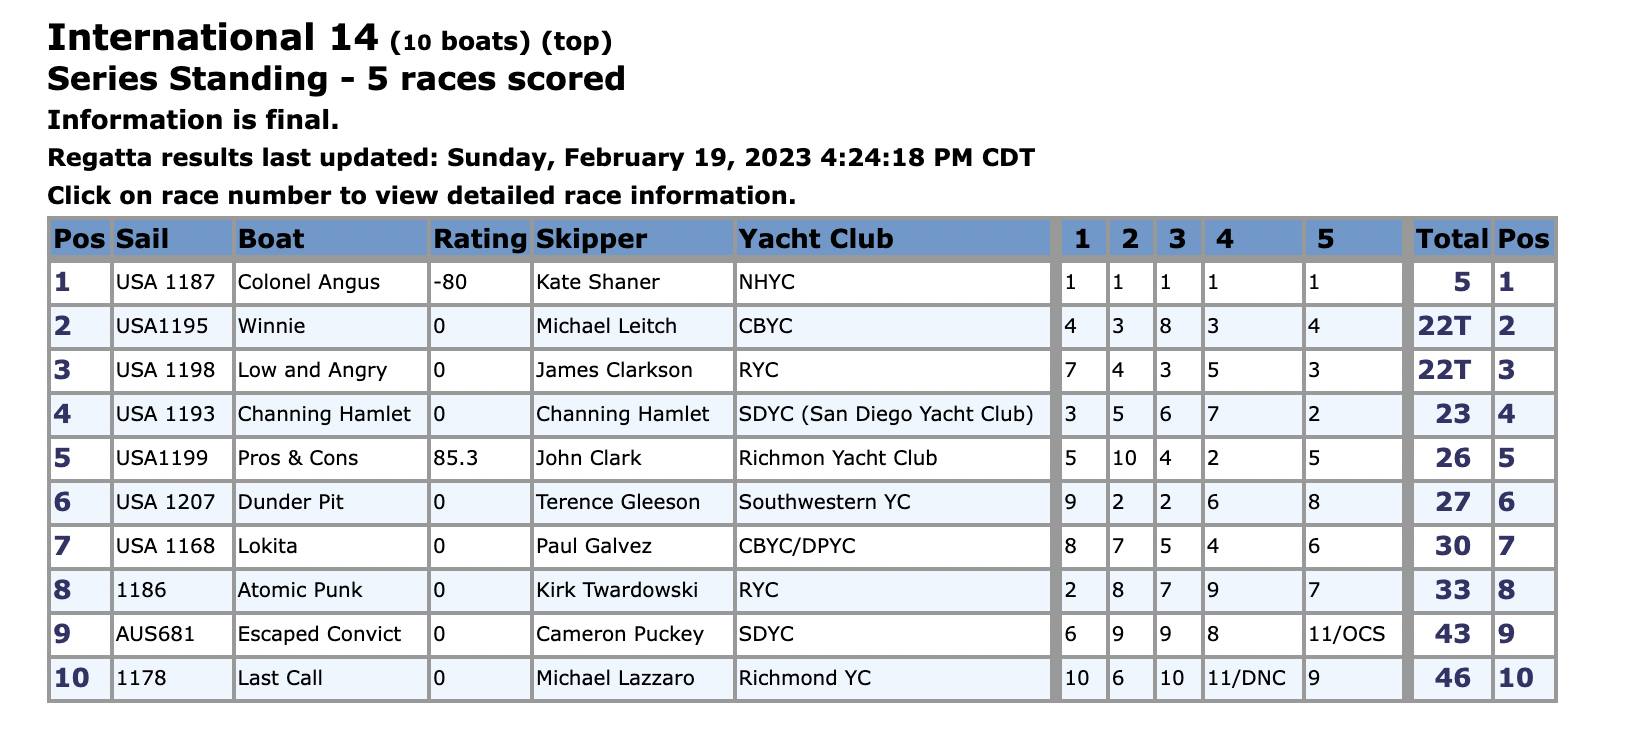Click the (top) link in heading
This screenshot has height=744, width=1626.
click(x=576, y=41)
